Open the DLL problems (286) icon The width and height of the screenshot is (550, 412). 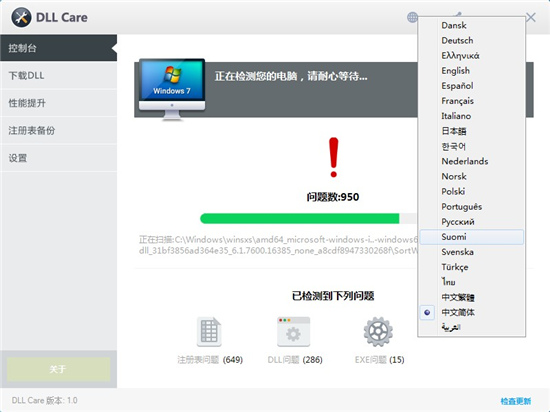pos(294,331)
